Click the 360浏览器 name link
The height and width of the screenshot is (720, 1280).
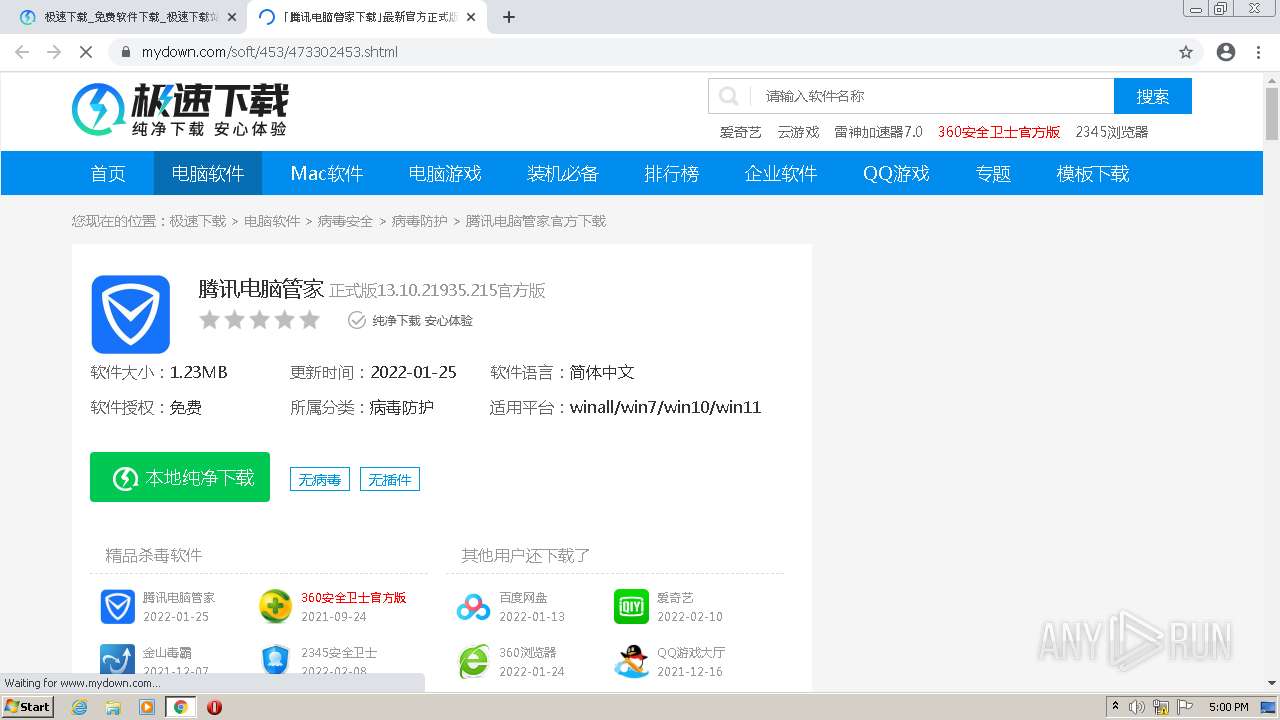click(x=528, y=652)
